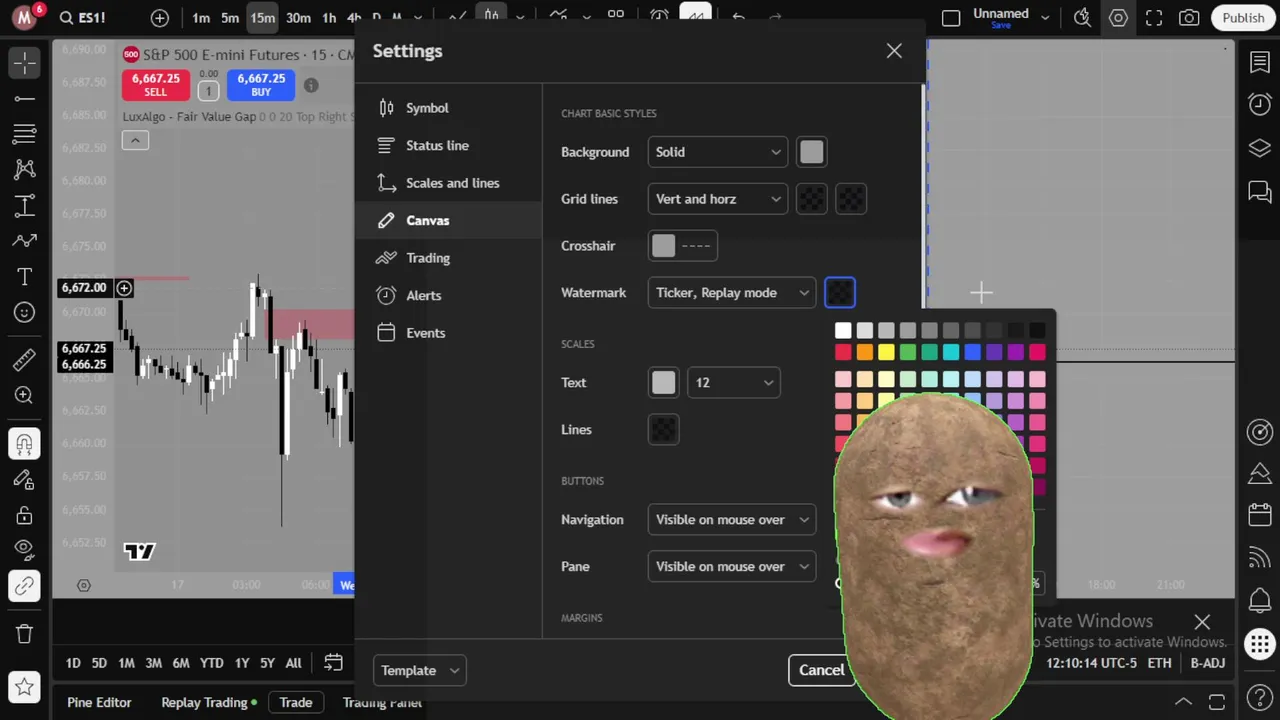
Task: Open the watchlist panel icon
Action: [1260, 62]
